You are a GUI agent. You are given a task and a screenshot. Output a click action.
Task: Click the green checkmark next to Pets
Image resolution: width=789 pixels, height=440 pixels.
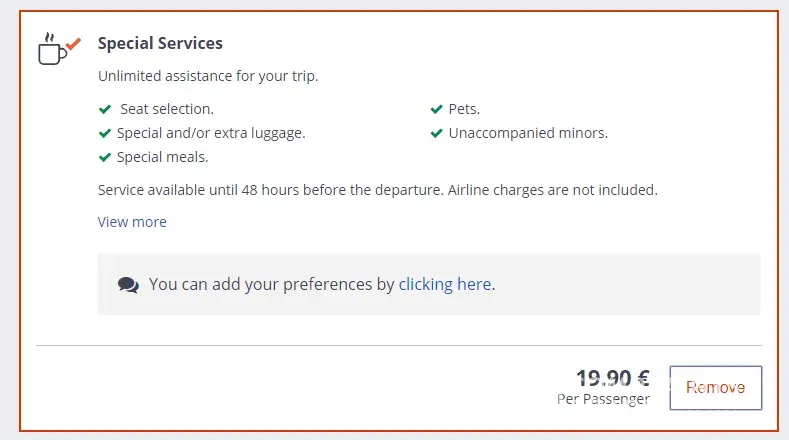point(436,109)
